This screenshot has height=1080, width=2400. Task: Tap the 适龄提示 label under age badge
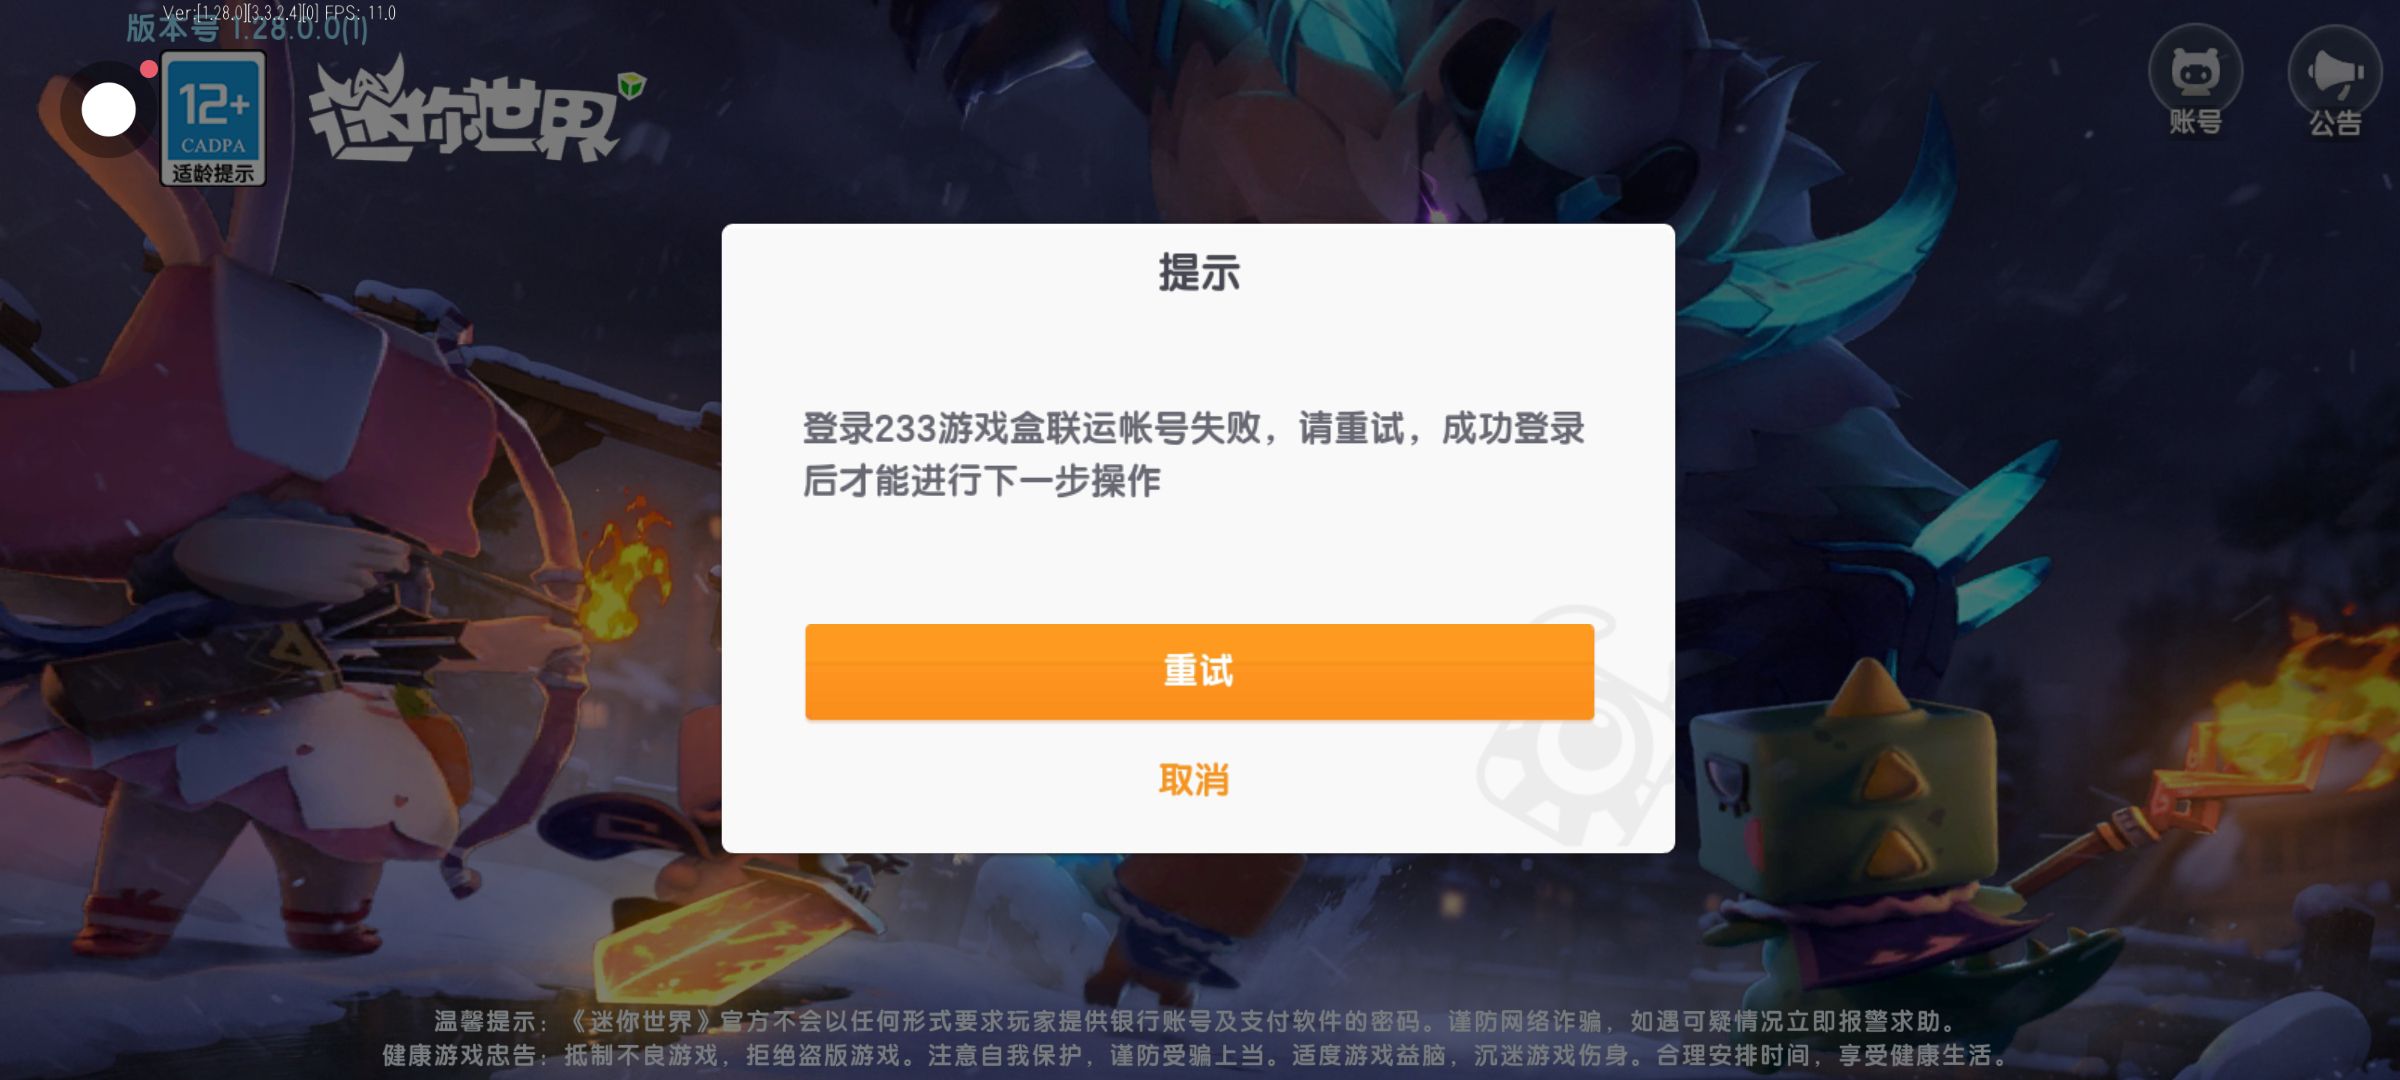213,173
